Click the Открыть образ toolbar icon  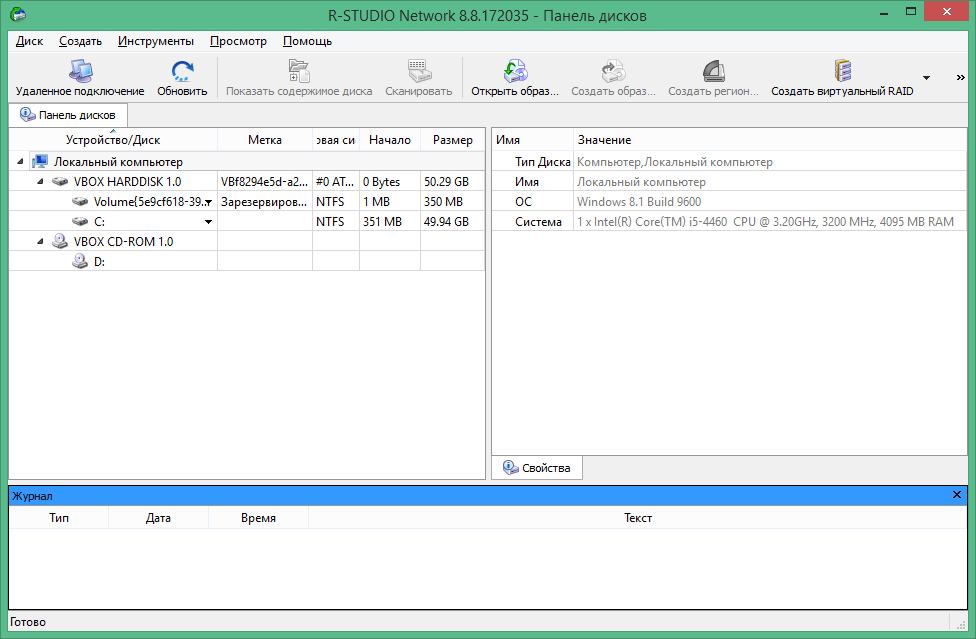515,70
